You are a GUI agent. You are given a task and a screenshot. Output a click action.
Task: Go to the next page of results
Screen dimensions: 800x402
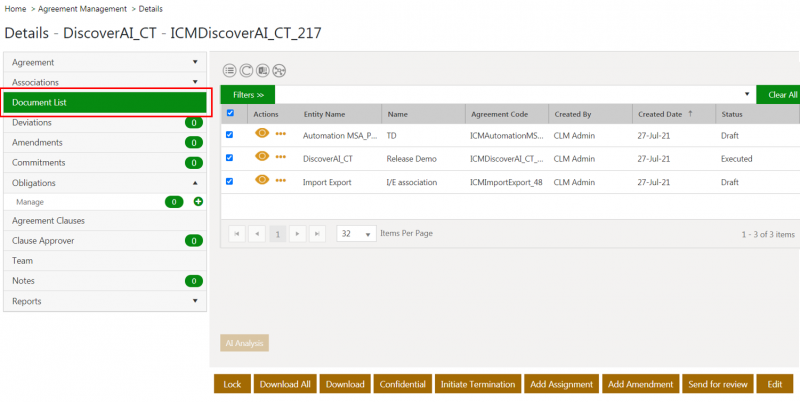tap(297, 234)
